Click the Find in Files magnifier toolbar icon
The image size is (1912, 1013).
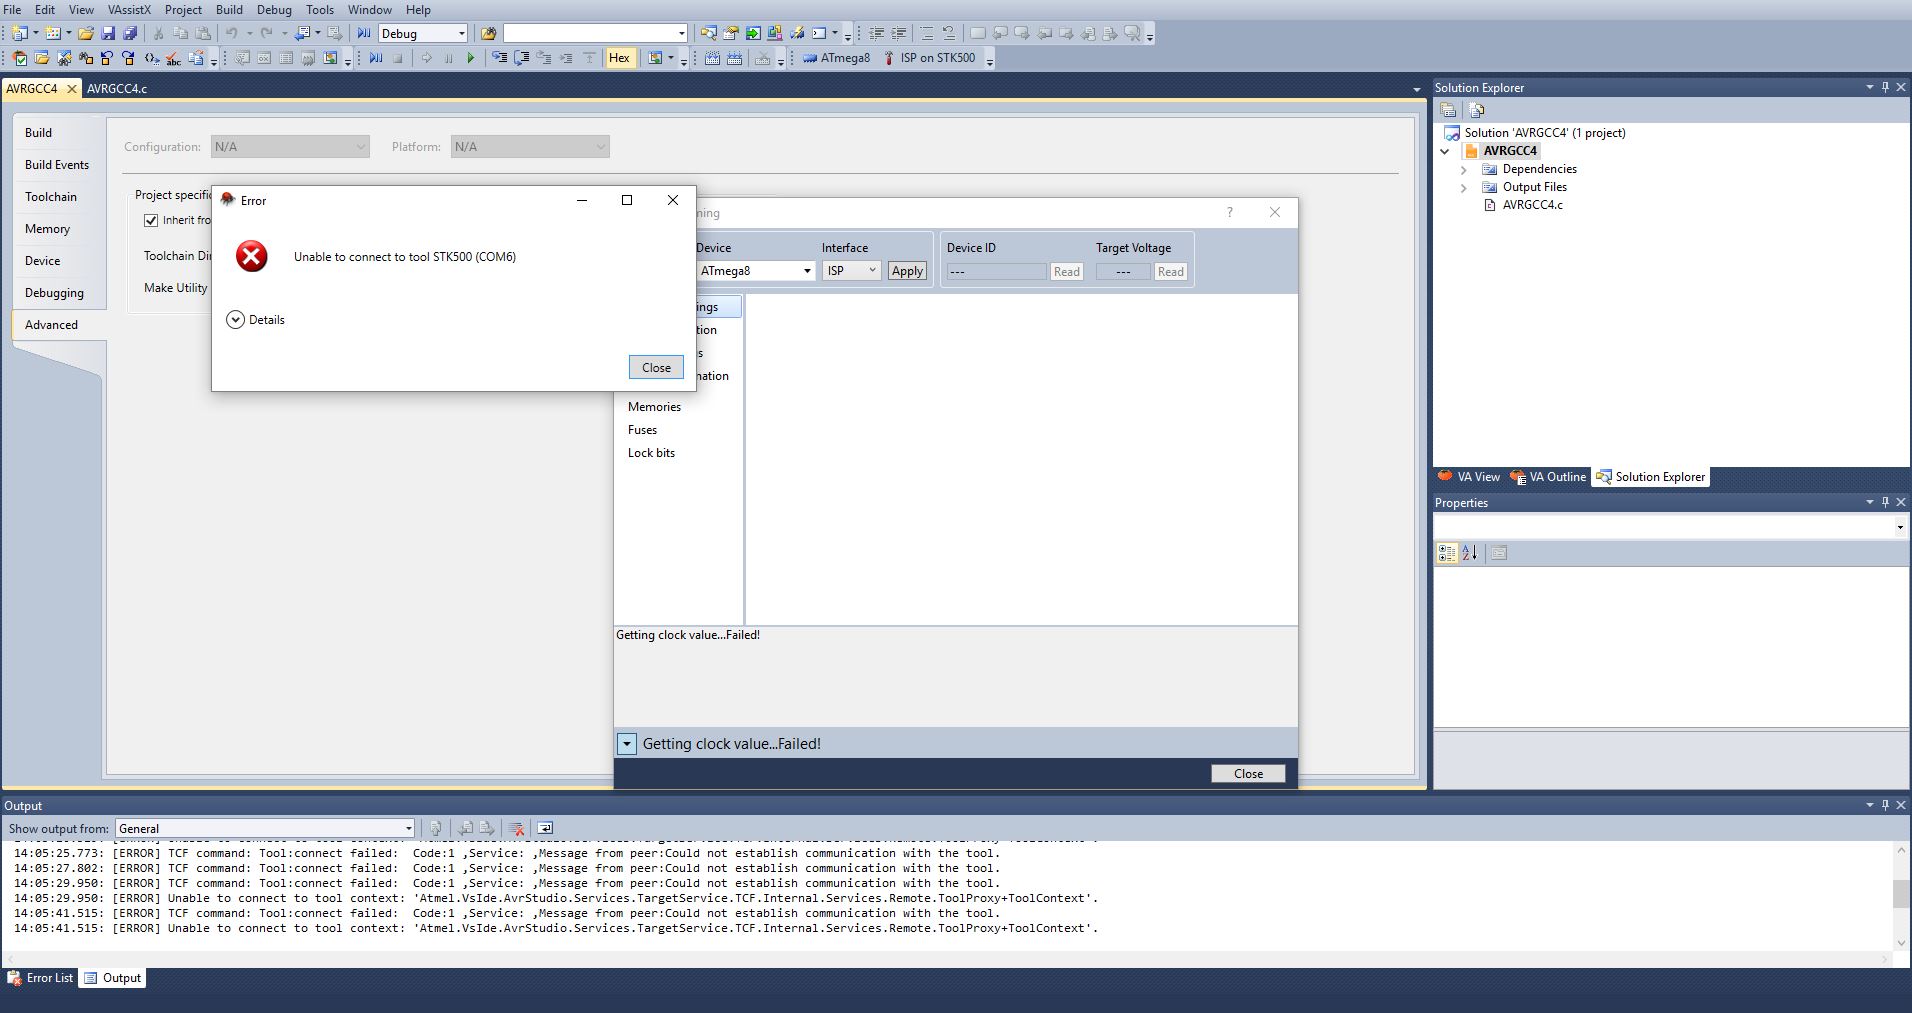pyautogui.click(x=708, y=33)
